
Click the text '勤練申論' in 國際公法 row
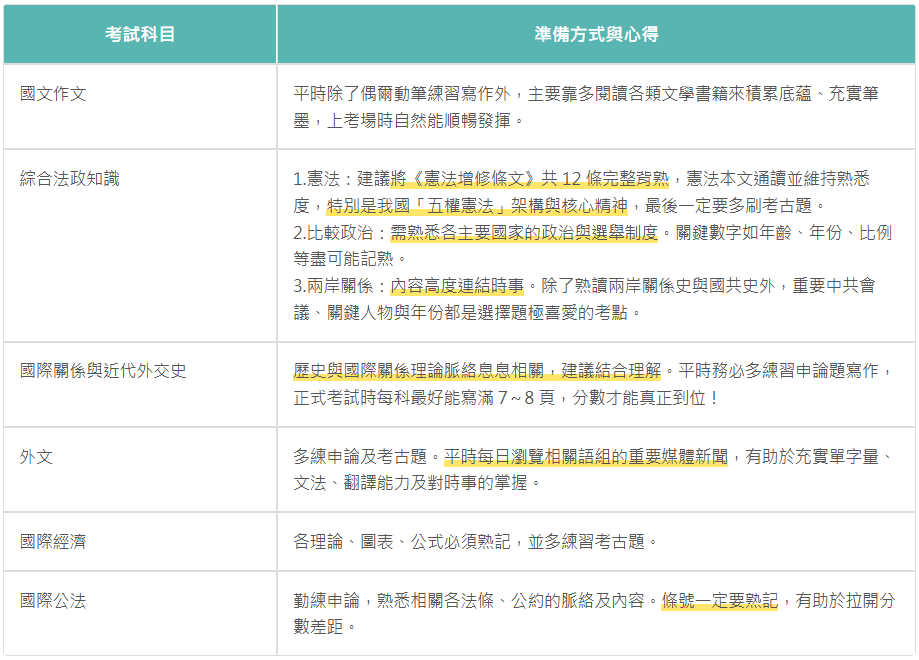tap(326, 601)
